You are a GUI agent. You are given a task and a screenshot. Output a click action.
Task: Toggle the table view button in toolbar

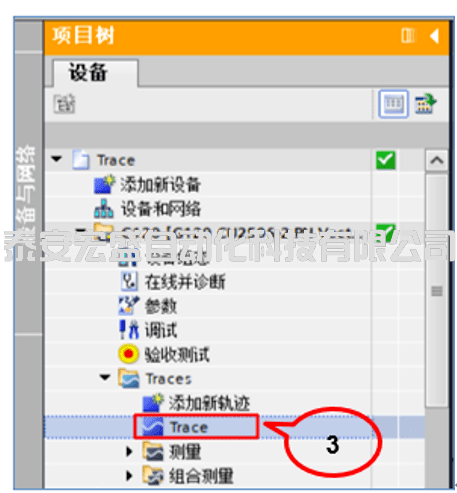tap(393, 104)
